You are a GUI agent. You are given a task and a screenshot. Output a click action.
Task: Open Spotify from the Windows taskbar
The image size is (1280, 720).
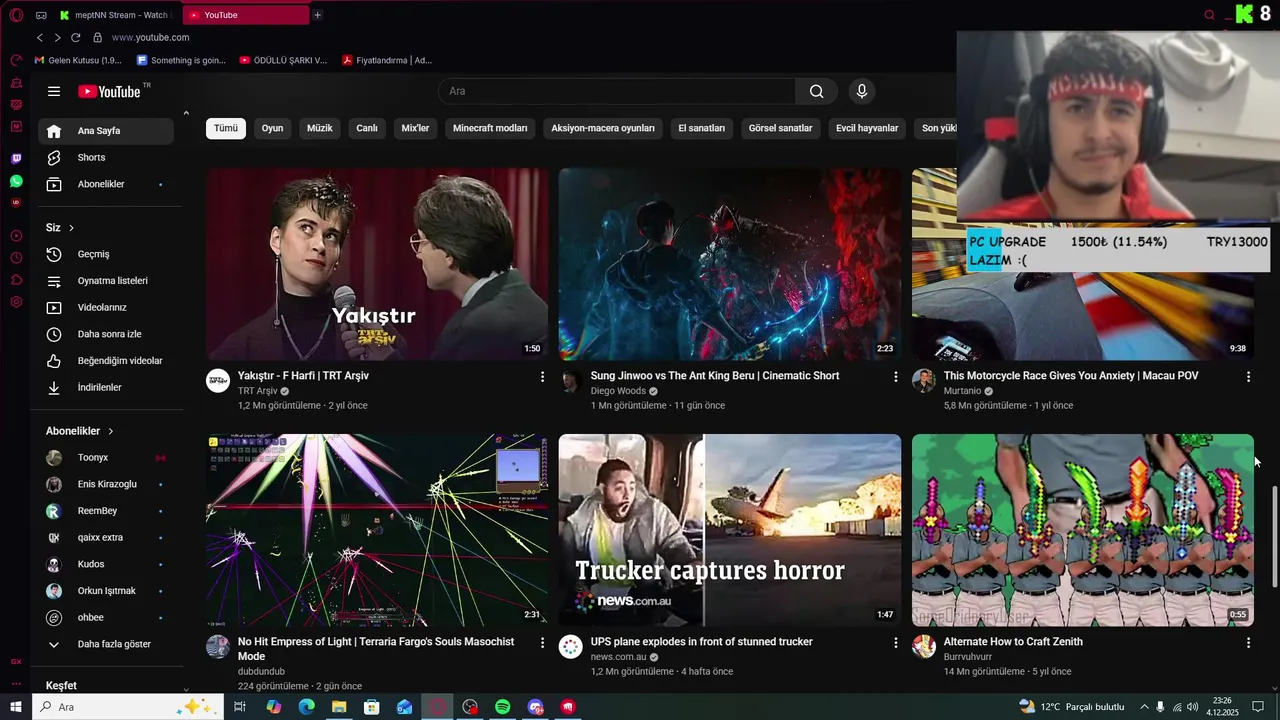click(503, 707)
